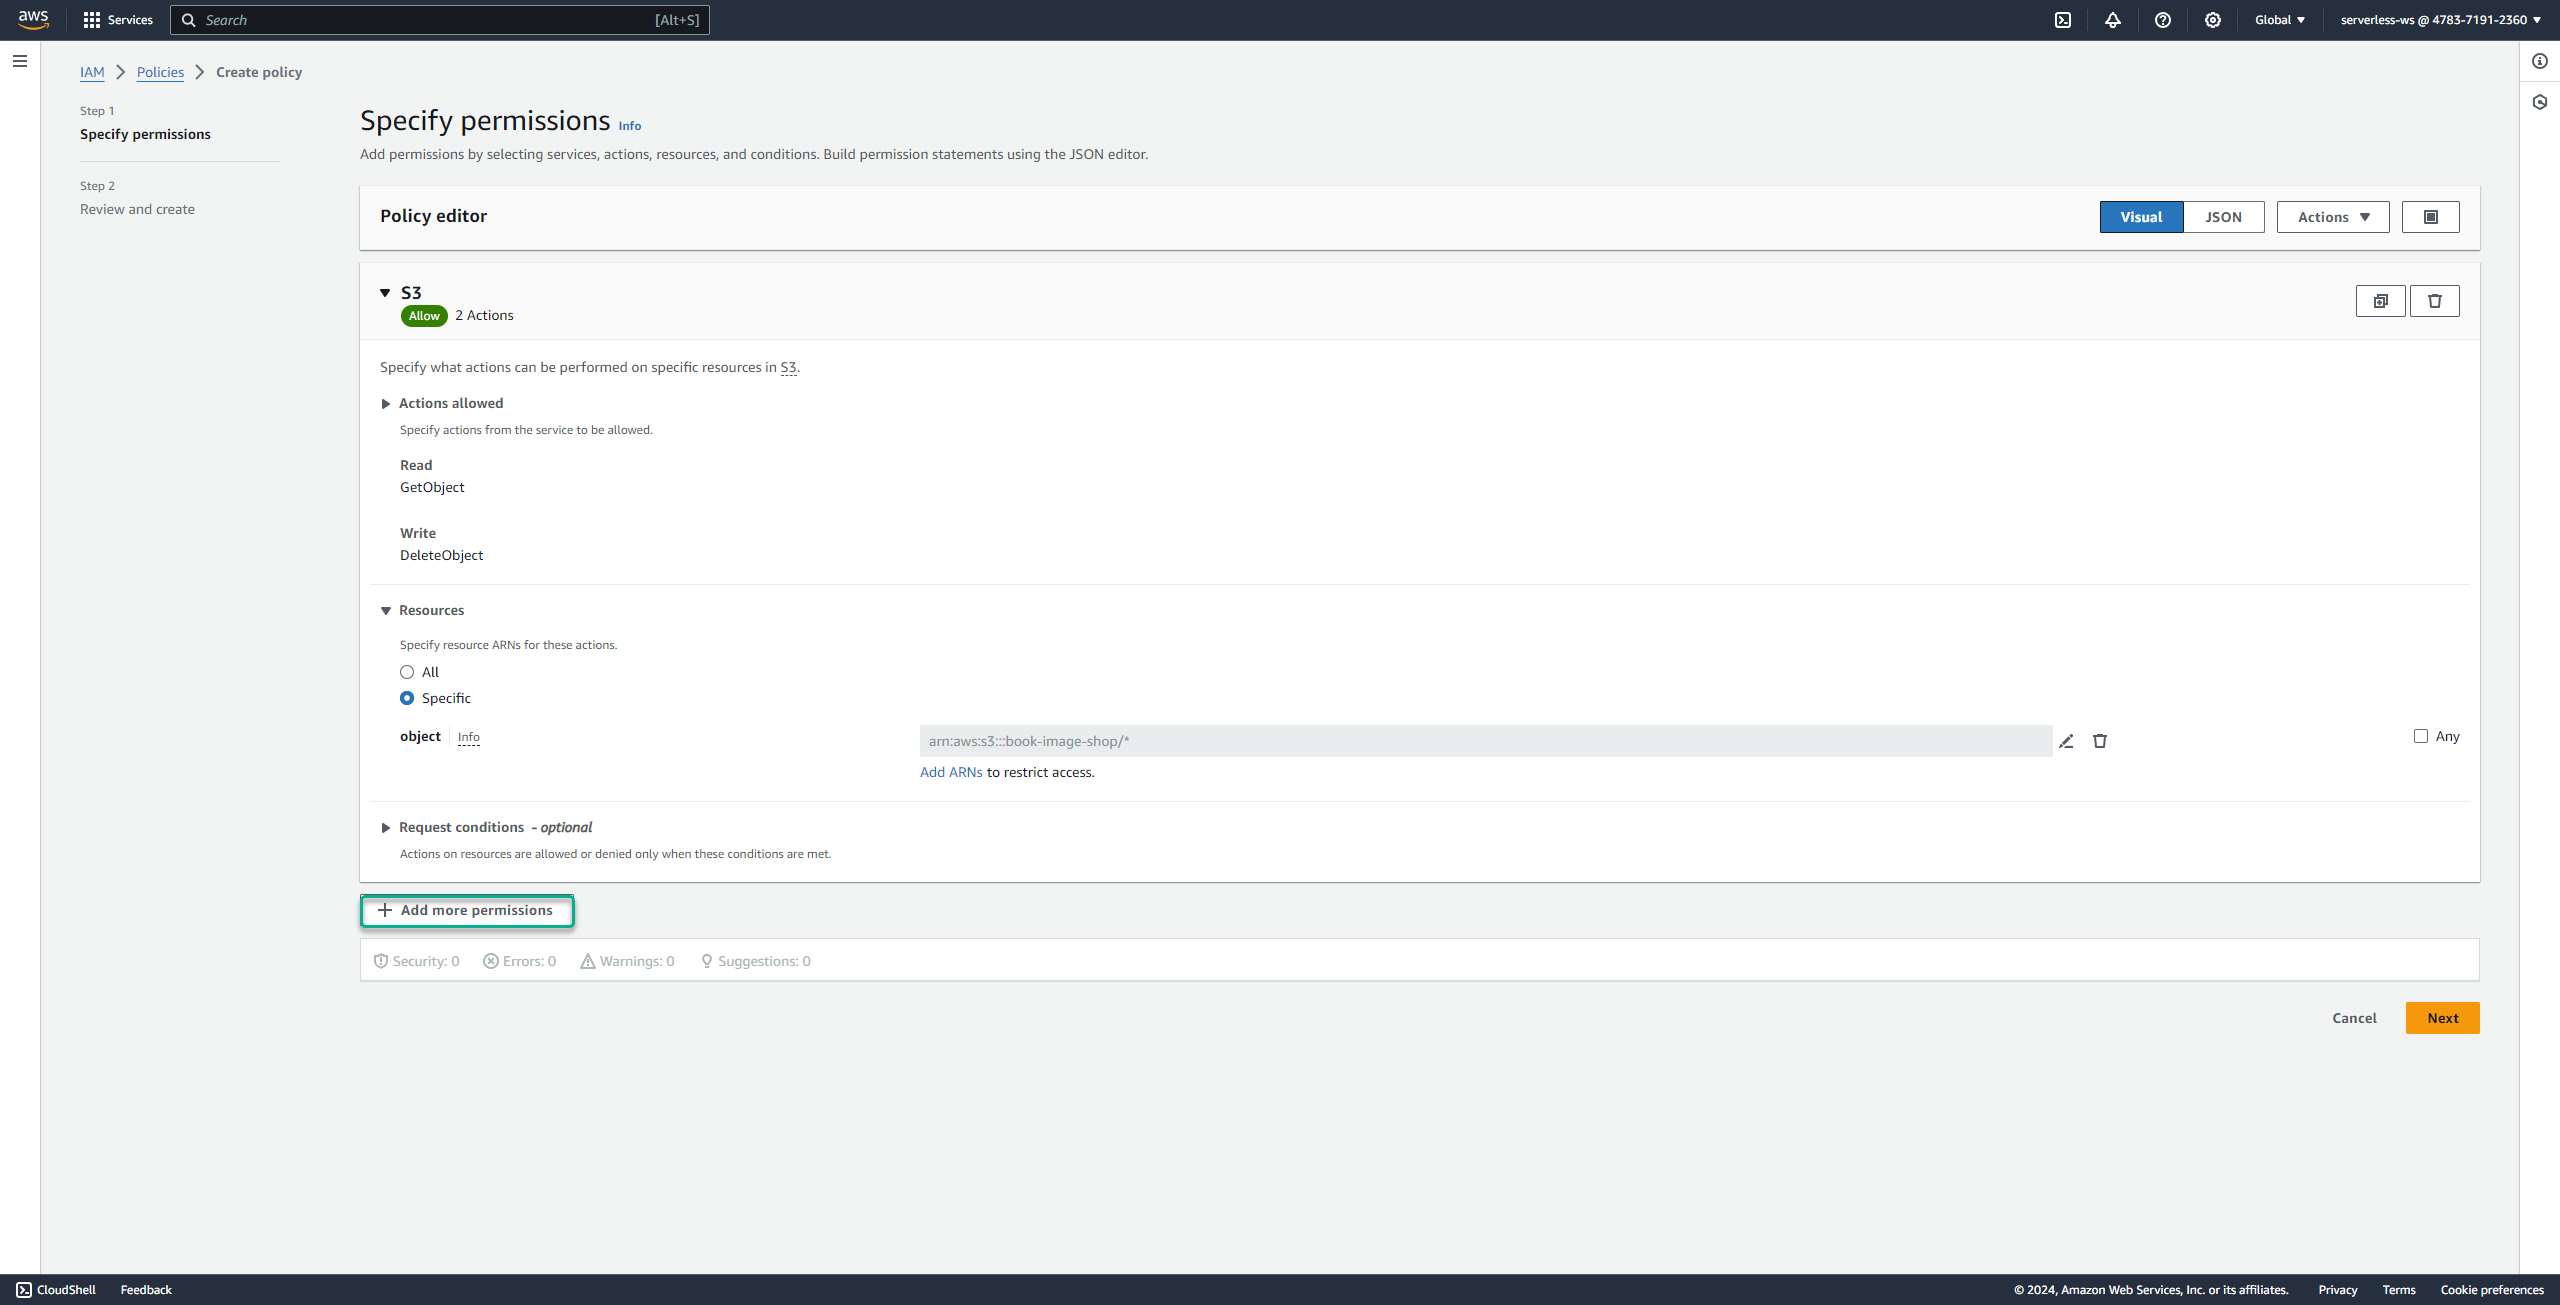Image resolution: width=2560 pixels, height=1305 pixels.
Task: Click the Next button to proceed
Action: point(2442,1017)
